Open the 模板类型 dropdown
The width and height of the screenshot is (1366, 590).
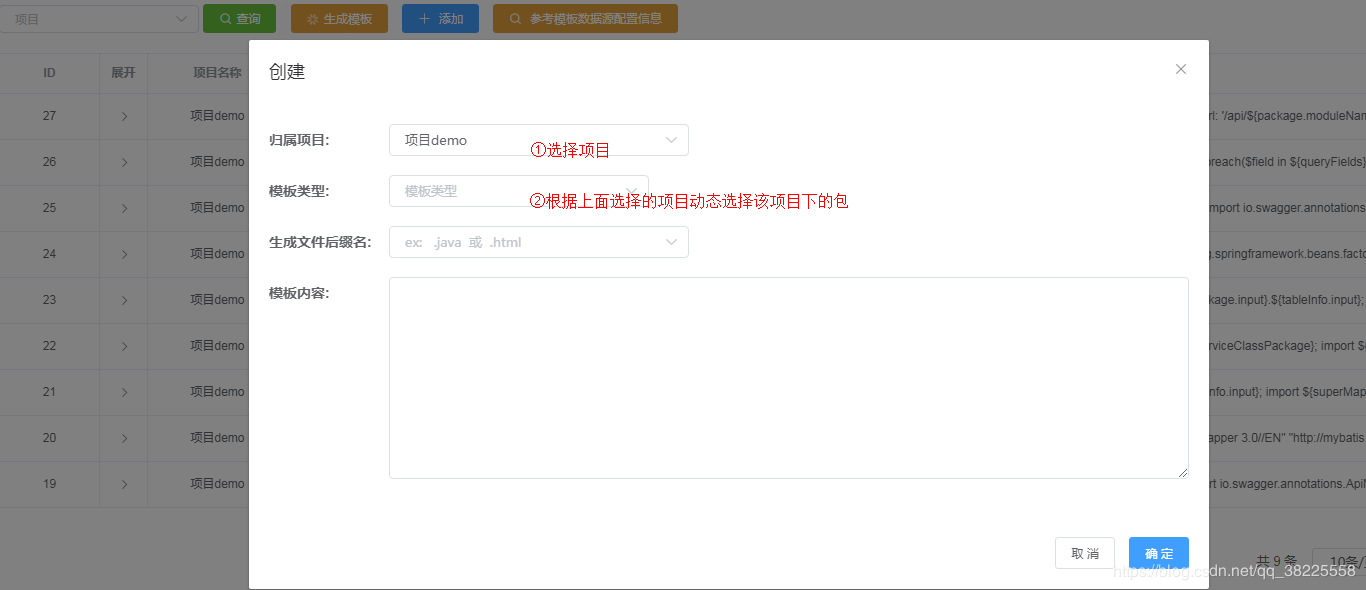pos(518,191)
